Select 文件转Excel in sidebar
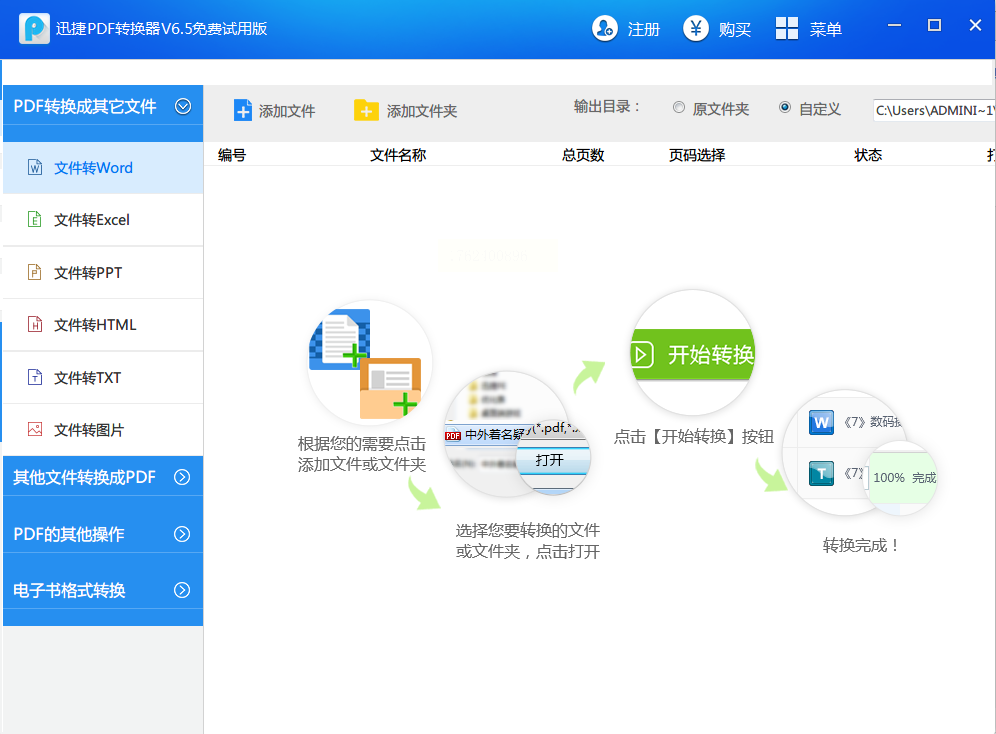Screen dimensions: 996x734 (91, 220)
